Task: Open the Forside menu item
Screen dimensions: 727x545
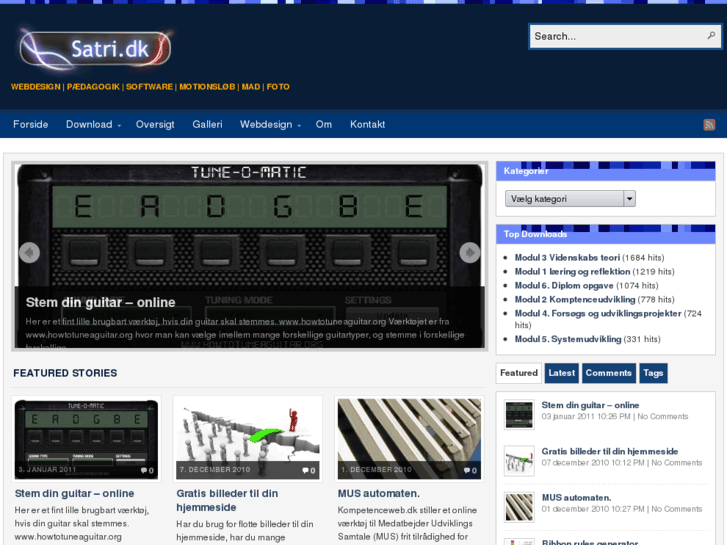Action: pos(31,124)
